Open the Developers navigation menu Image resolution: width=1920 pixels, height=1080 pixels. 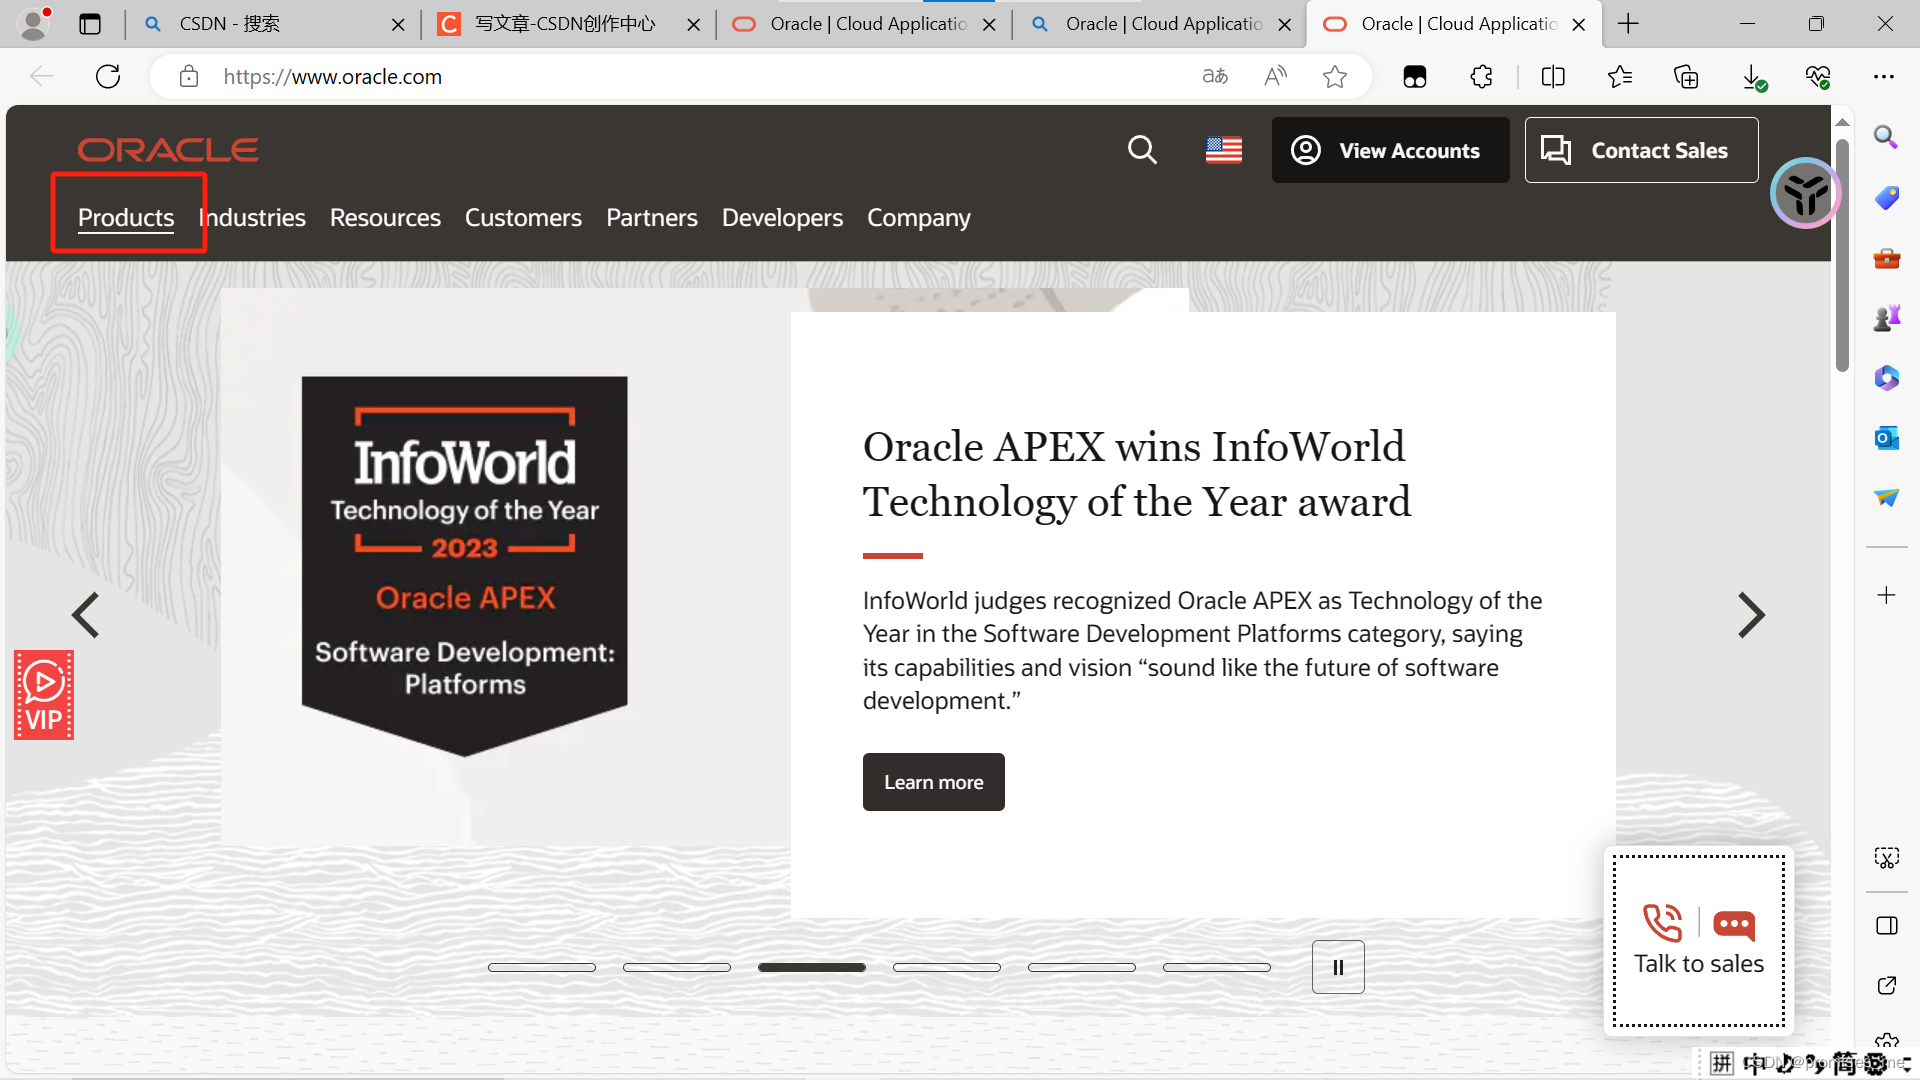coord(782,217)
